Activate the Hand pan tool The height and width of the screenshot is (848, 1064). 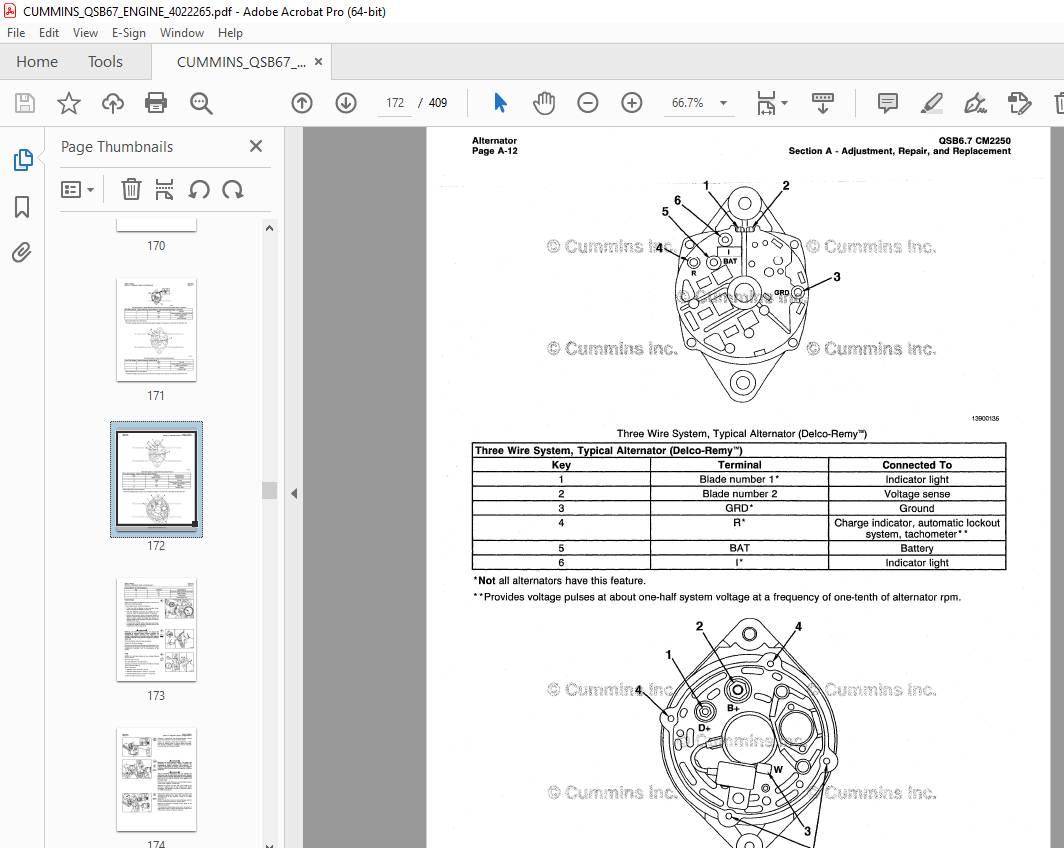(544, 103)
